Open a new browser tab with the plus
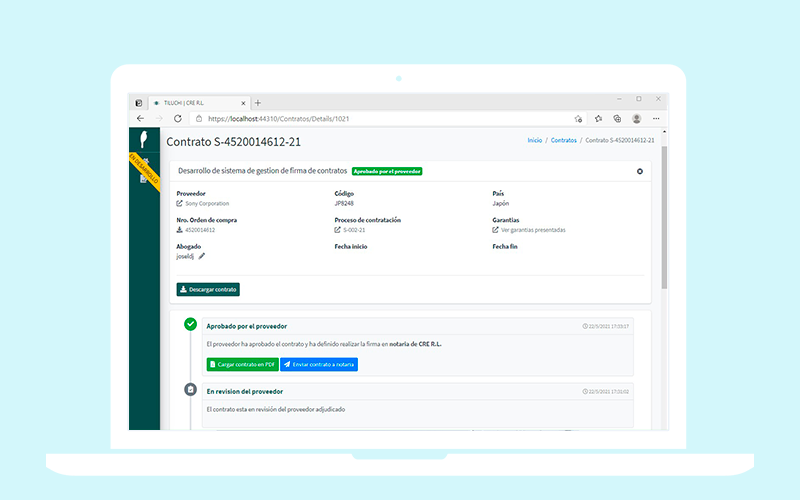The width and height of the screenshot is (800, 500). (x=258, y=103)
